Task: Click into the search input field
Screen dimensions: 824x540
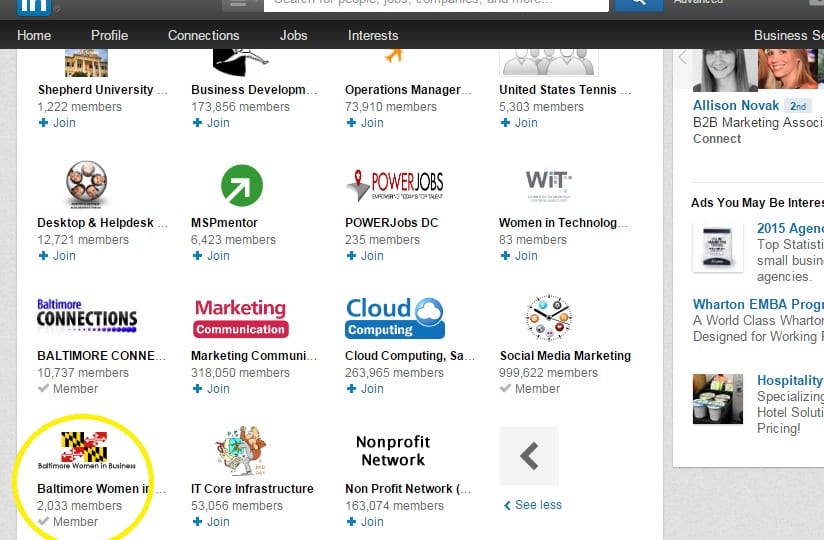Action: 436,5
